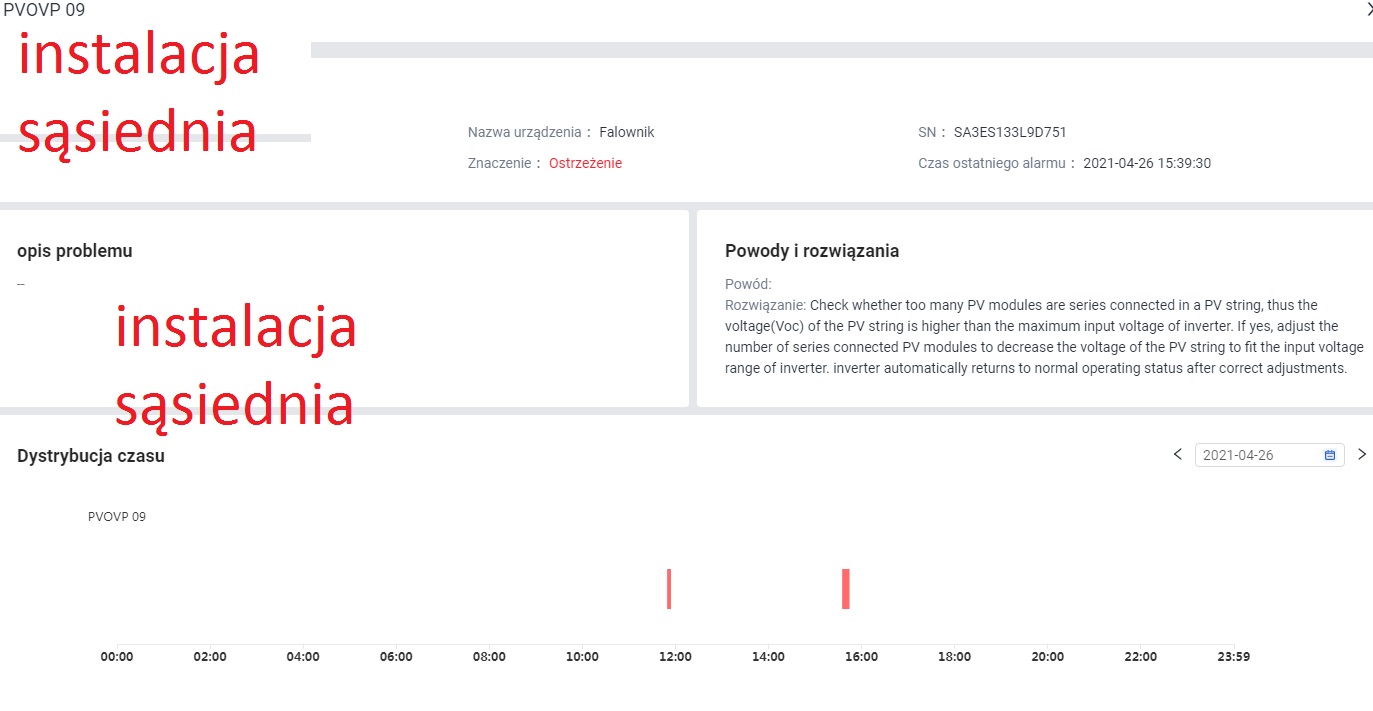Screen dimensions: 1373x711
Task: Click the 00:00 axis label
Action: click(117, 657)
